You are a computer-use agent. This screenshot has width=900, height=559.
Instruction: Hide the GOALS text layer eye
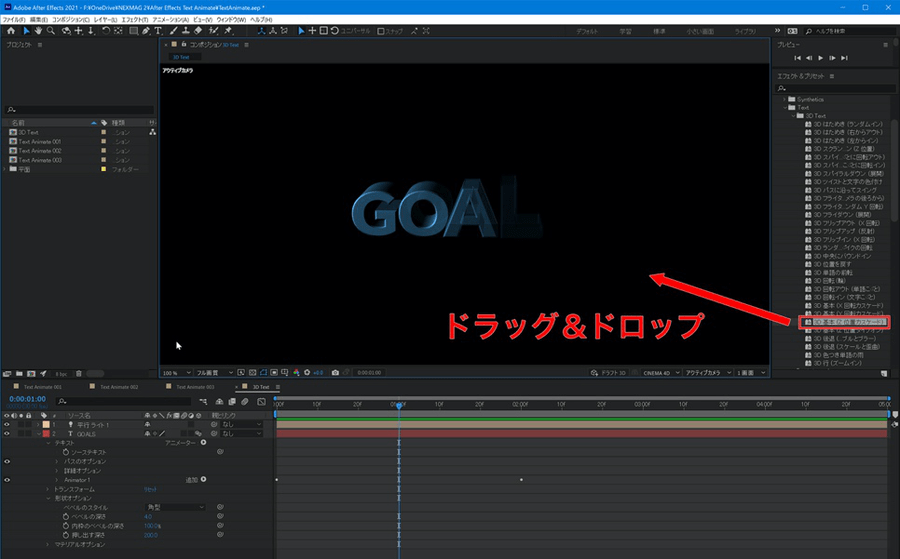(x=7, y=434)
